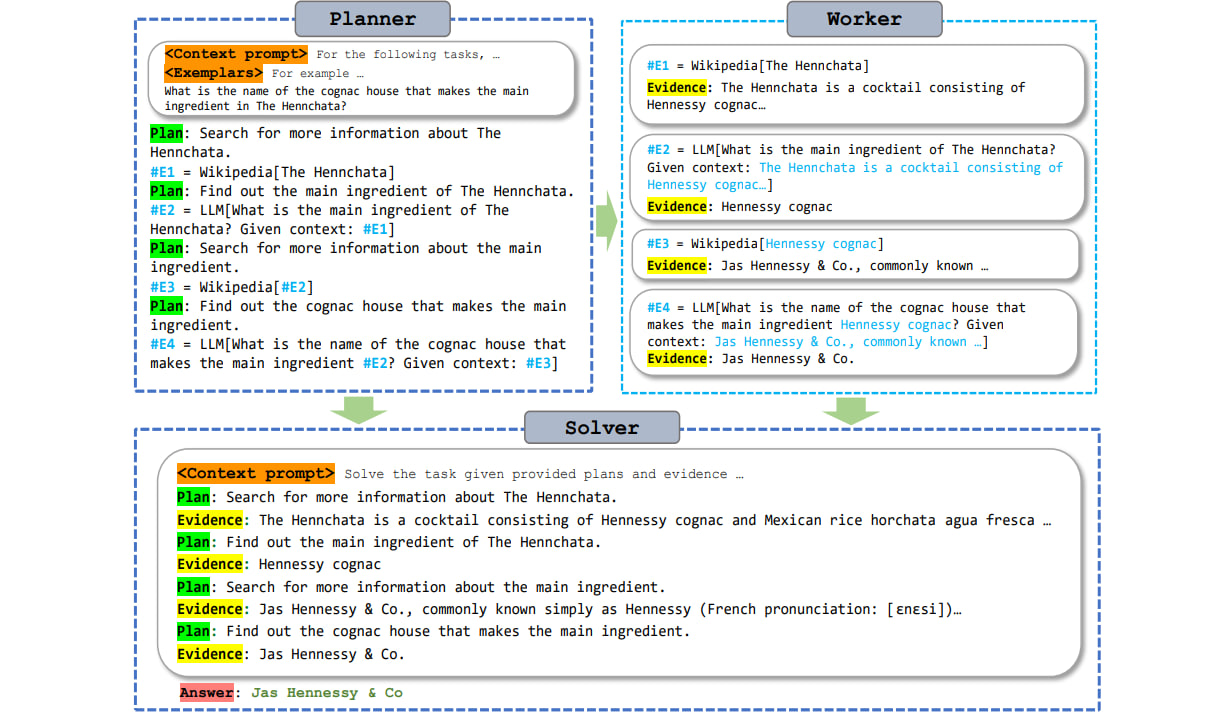Select the orange Context prompt tag in Planner

(x=235, y=54)
